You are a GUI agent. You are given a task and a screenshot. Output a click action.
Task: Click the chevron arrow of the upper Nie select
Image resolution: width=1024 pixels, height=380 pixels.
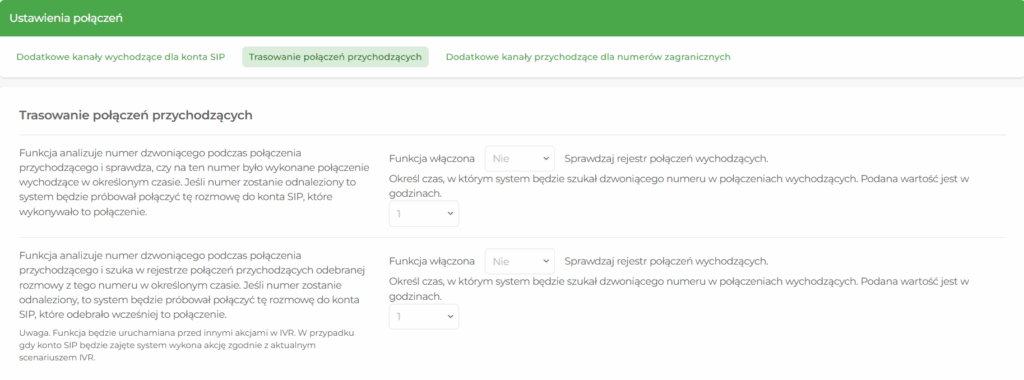pos(545,159)
